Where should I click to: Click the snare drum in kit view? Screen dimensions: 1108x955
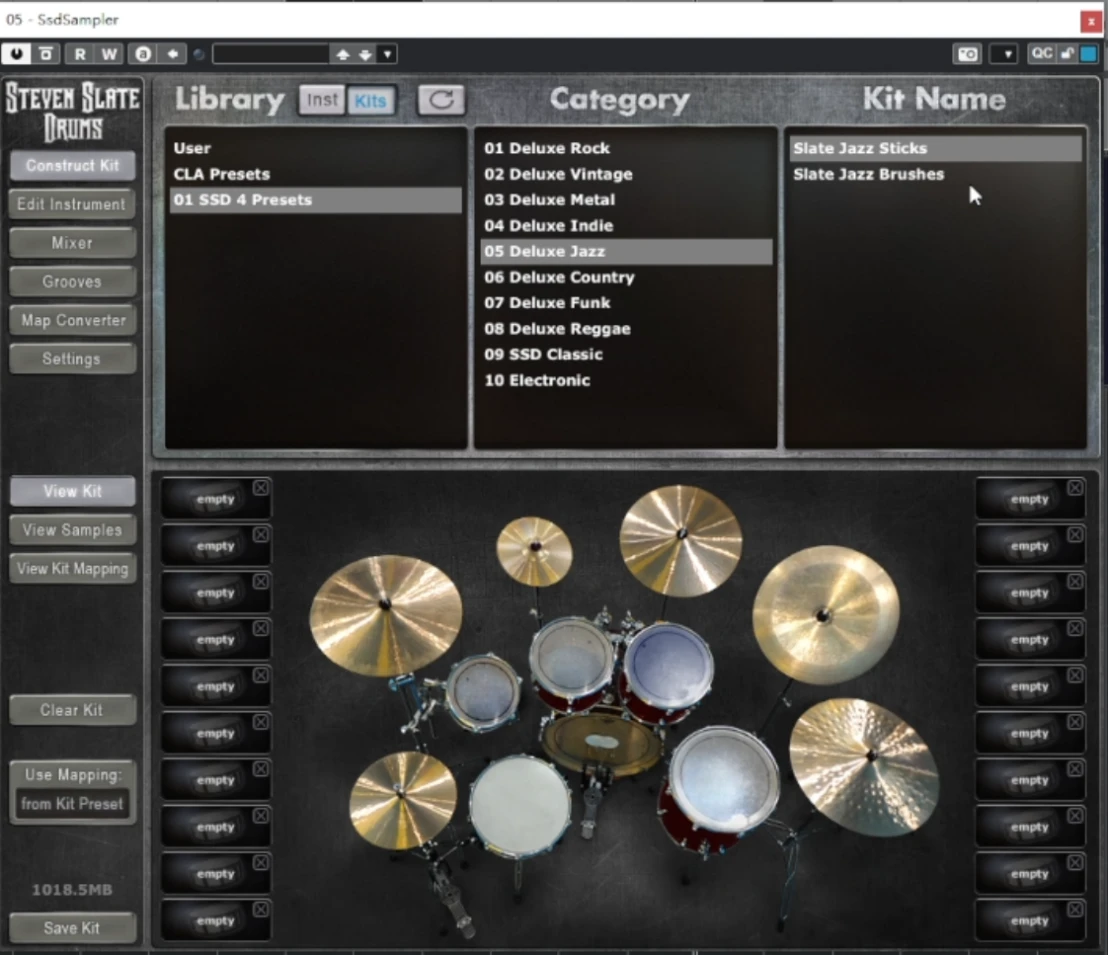click(x=520, y=806)
